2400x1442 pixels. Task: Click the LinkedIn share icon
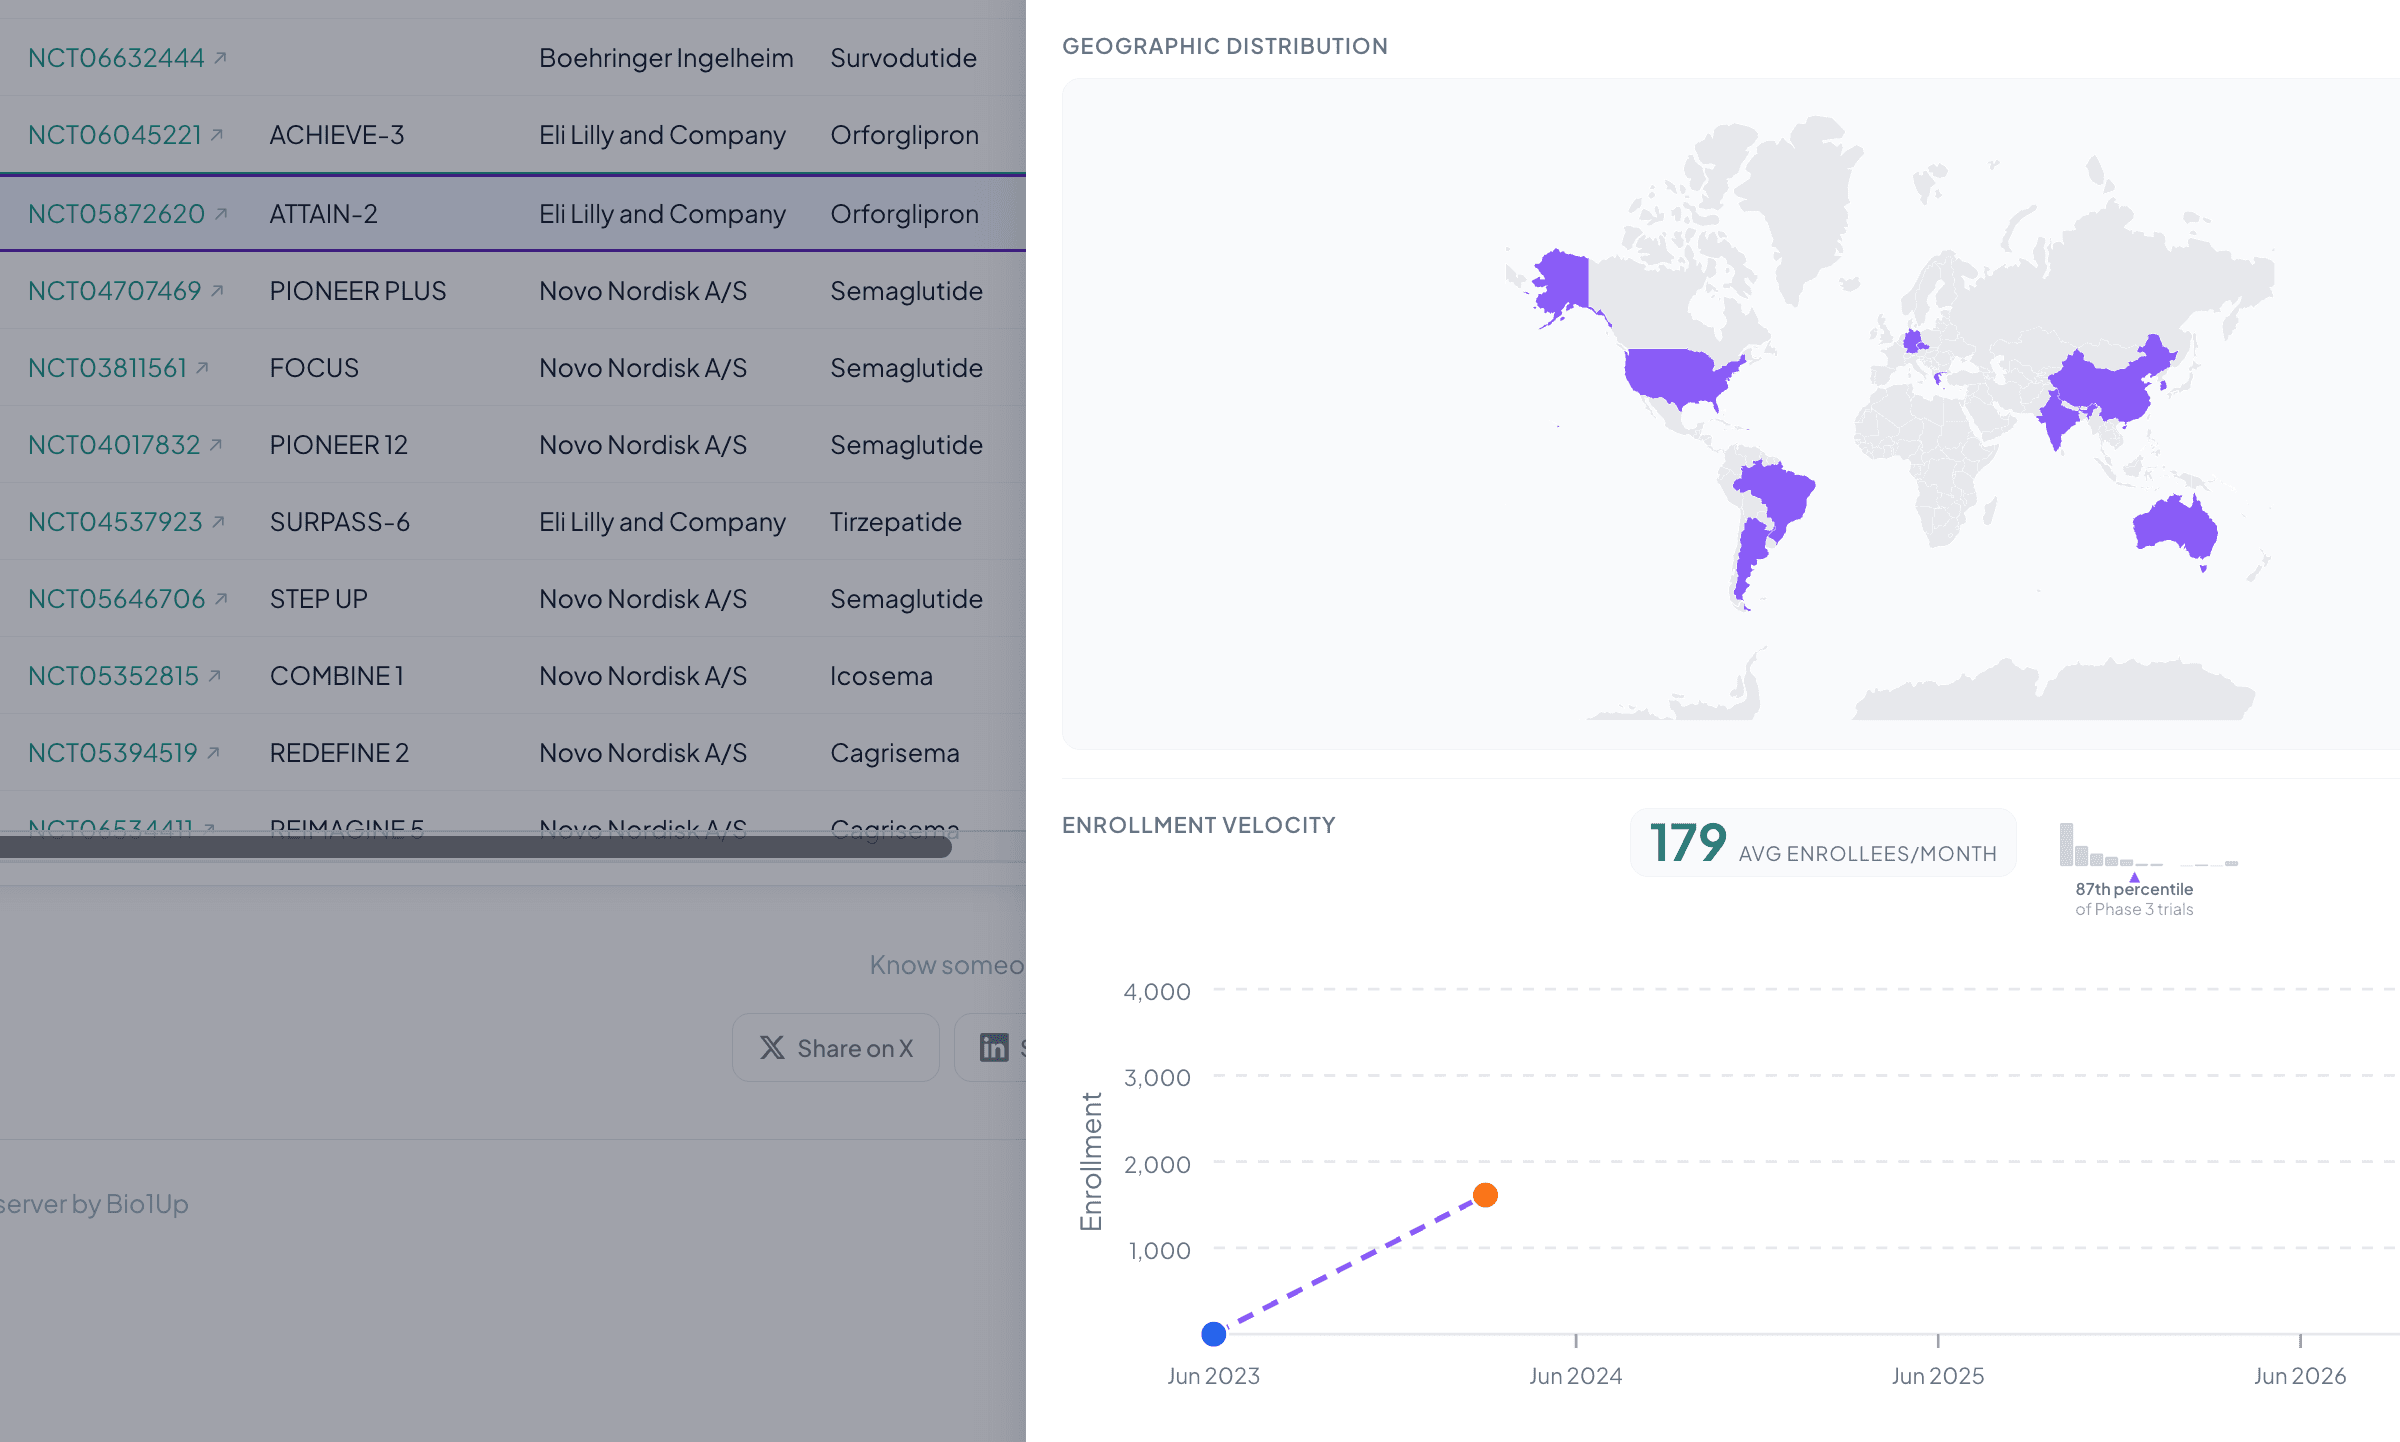click(994, 1047)
